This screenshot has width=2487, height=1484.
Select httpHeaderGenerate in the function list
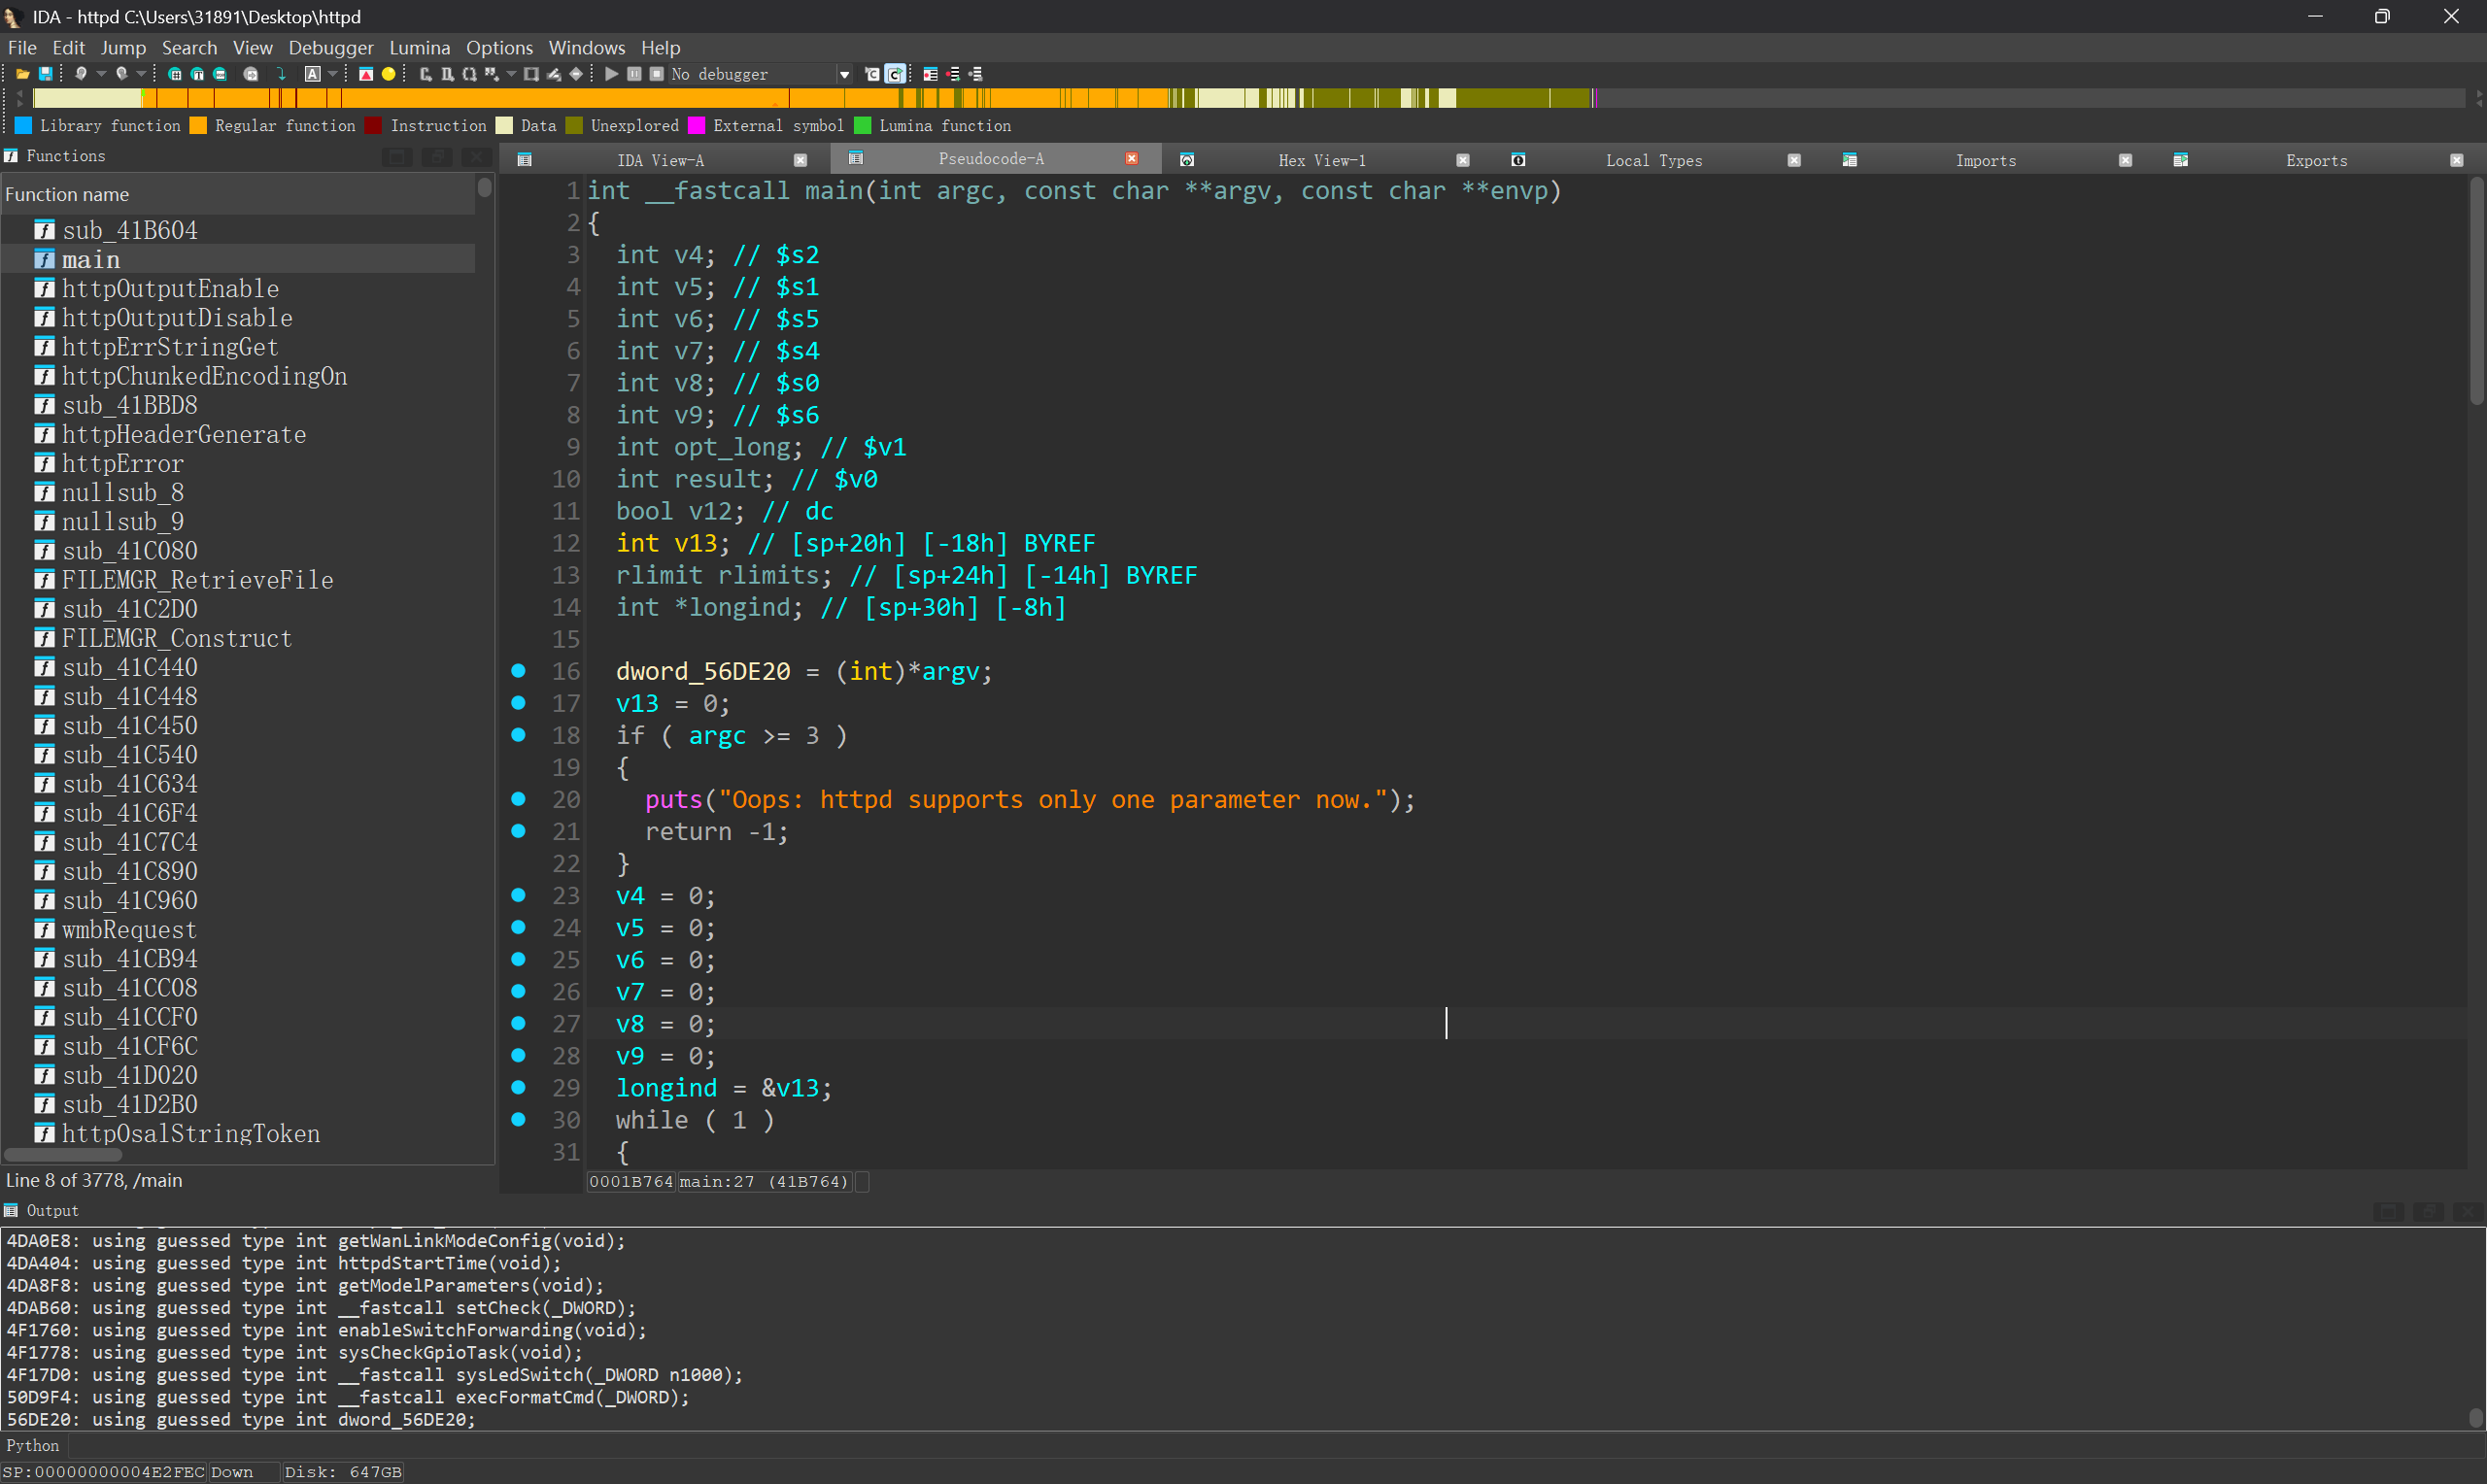[184, 434]
